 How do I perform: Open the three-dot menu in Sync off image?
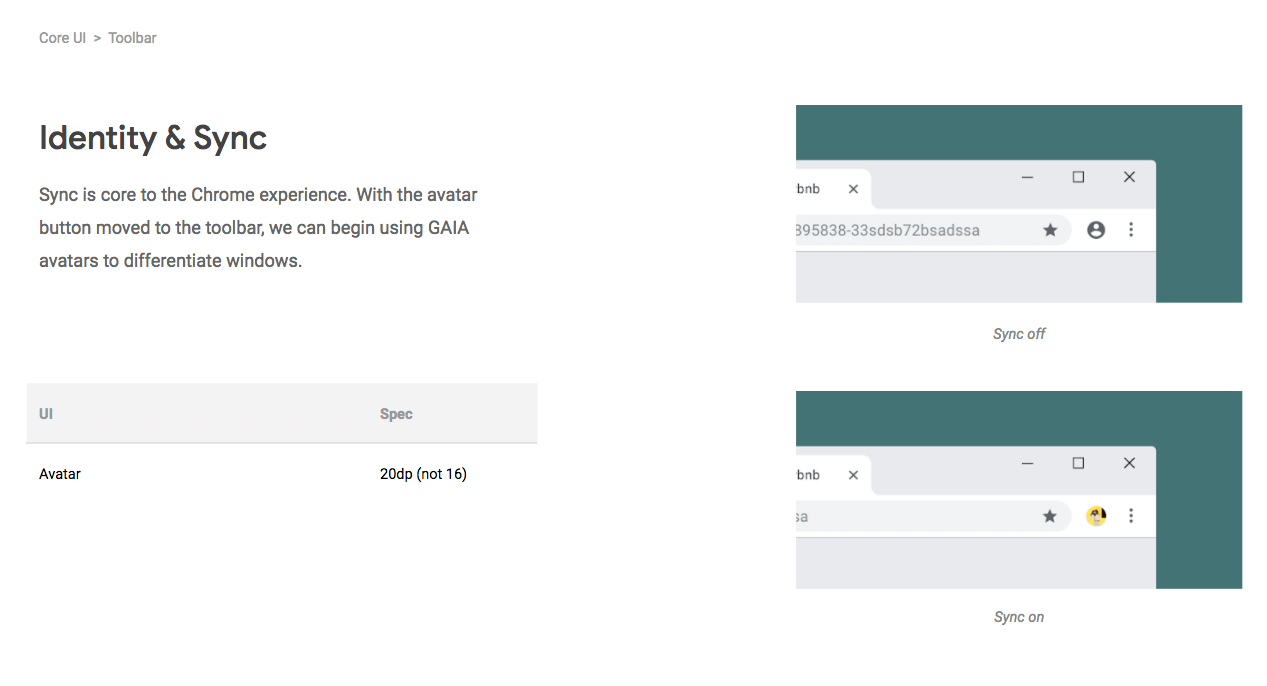click(x=1131, y=230)
